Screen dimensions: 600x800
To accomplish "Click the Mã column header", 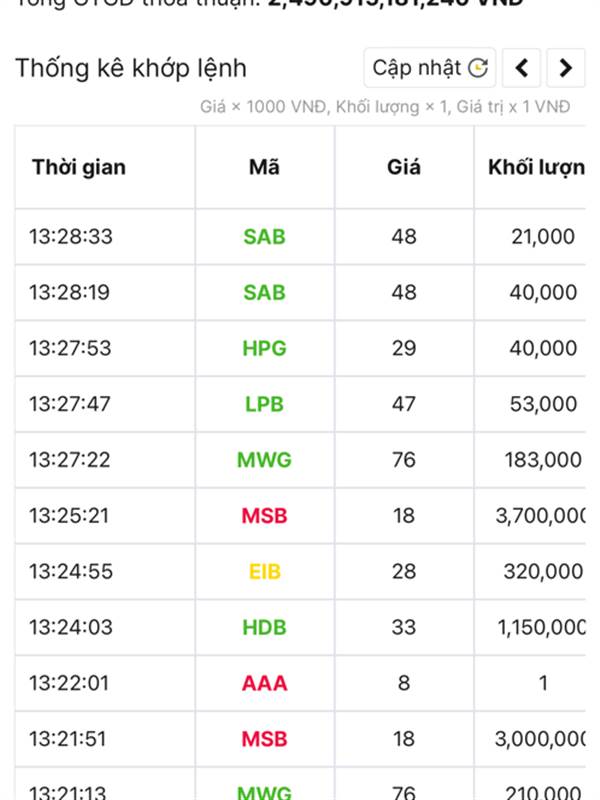I will click(x=264, y=167).
